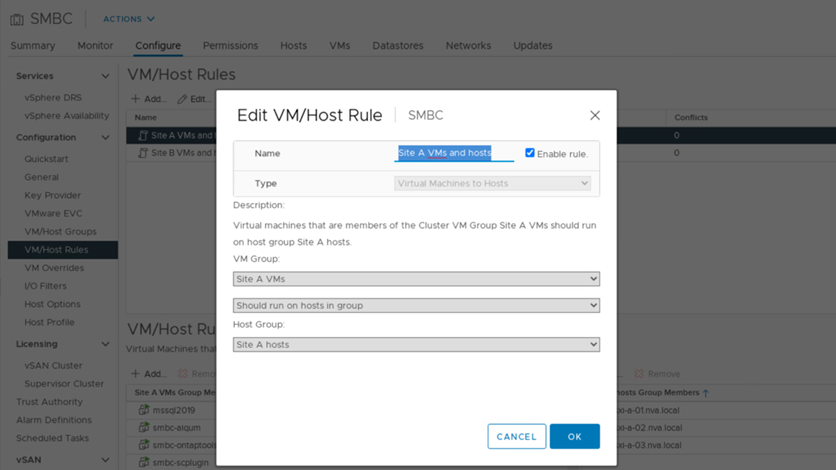Click the pencil Edit icon above rules list
Image resolution: width=836 pixels, height=470 pixels.
tap(182, 99)
